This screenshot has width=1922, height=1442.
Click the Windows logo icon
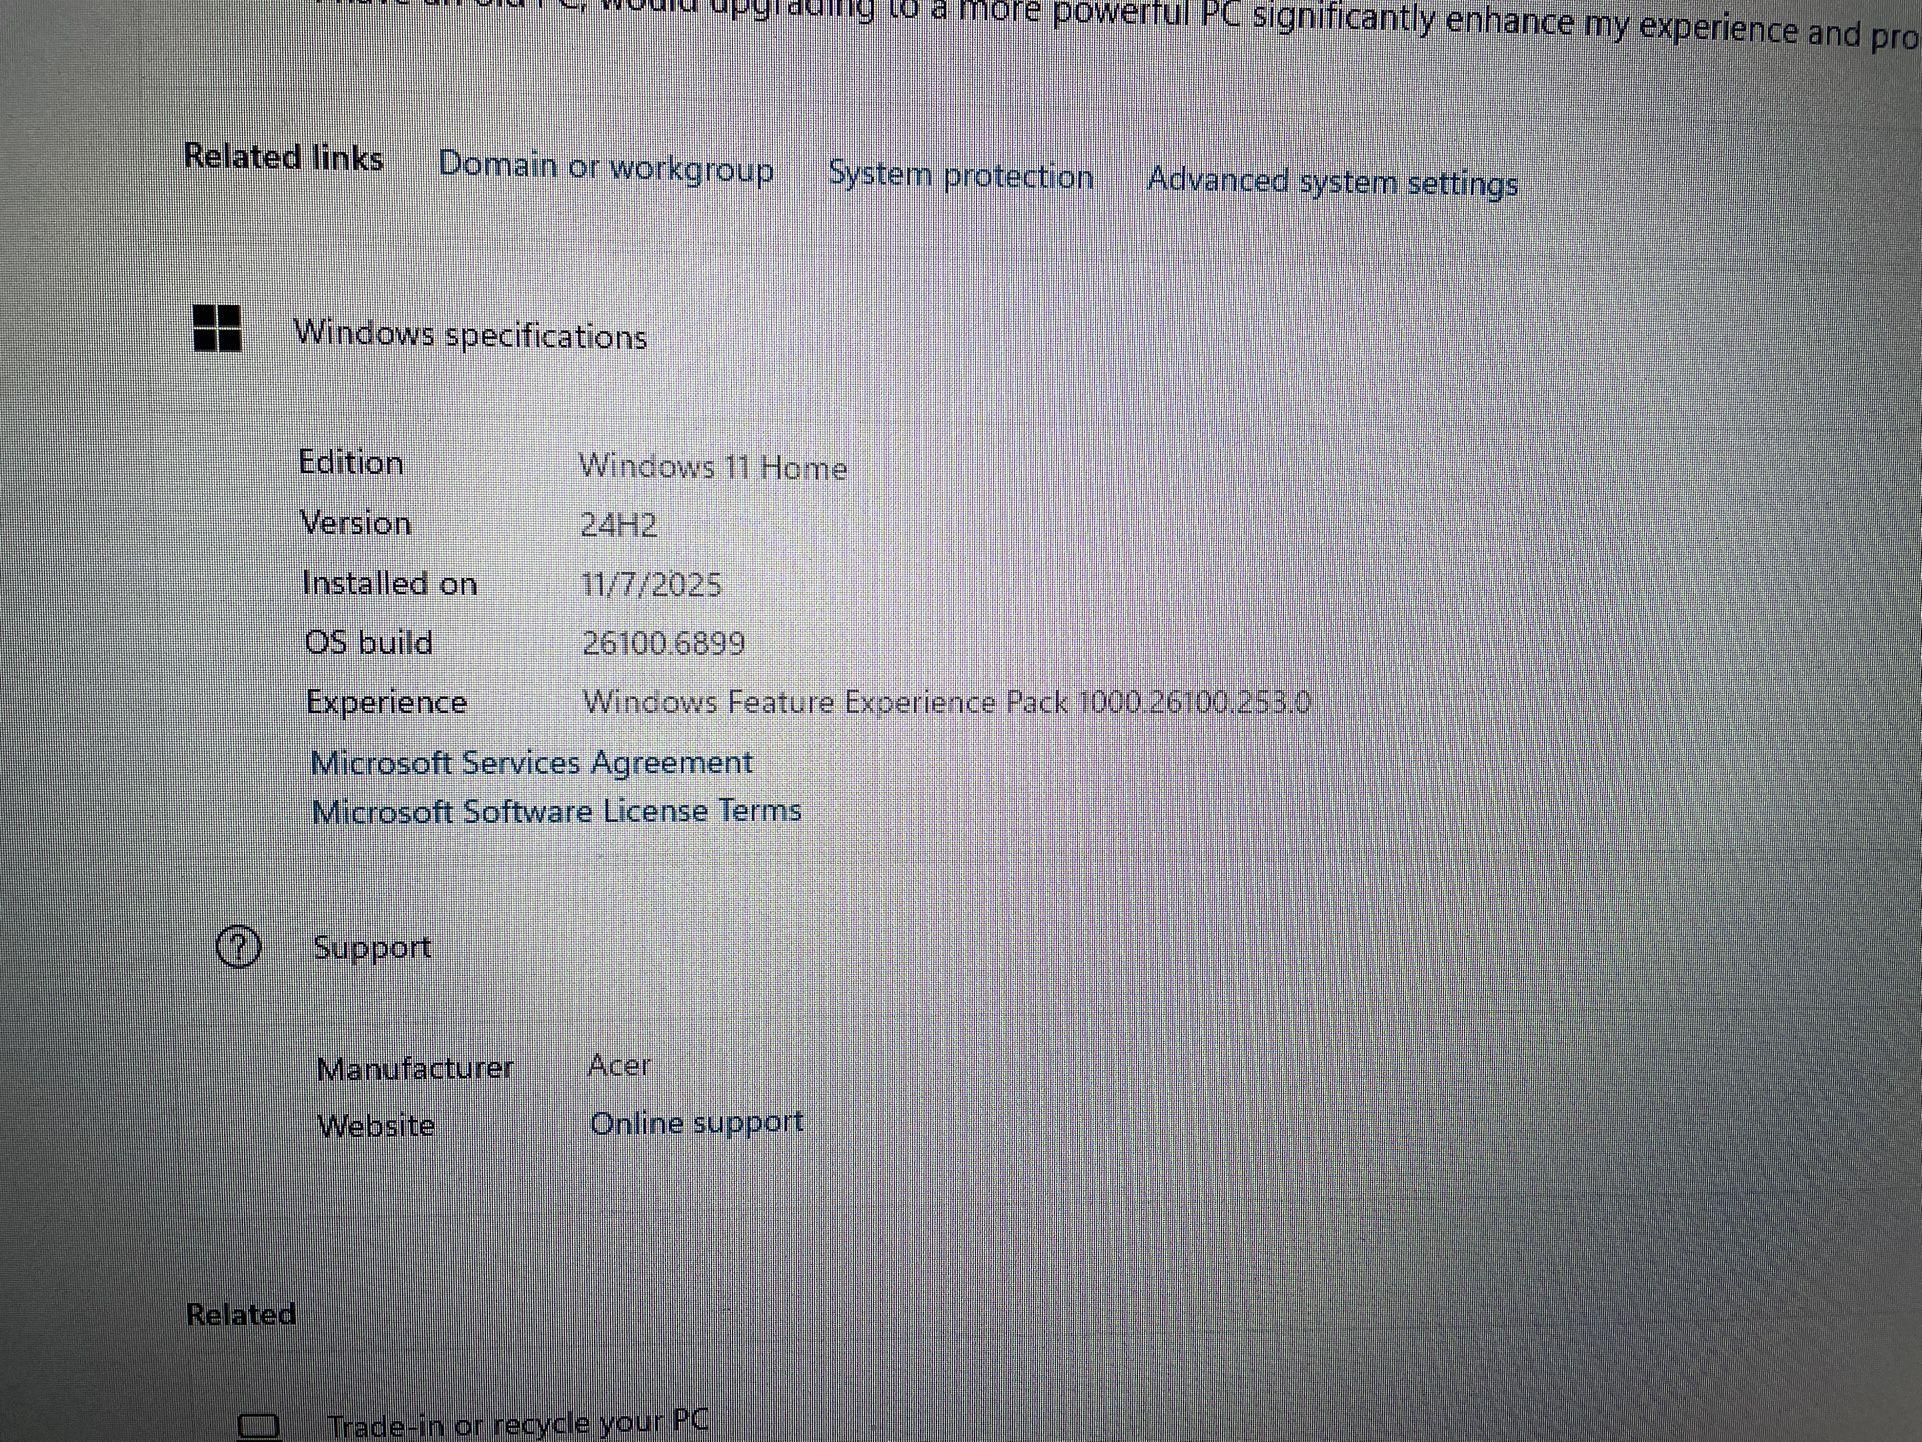point(217,328)
